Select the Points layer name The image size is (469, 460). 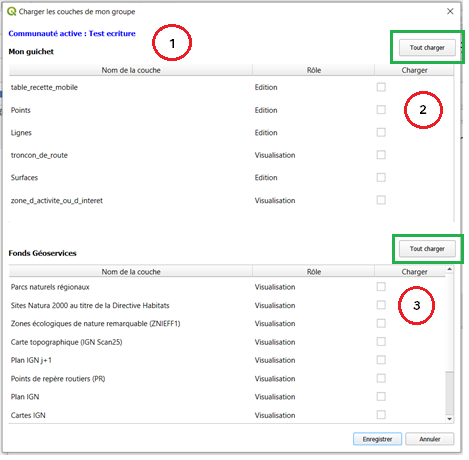point(21,110)
